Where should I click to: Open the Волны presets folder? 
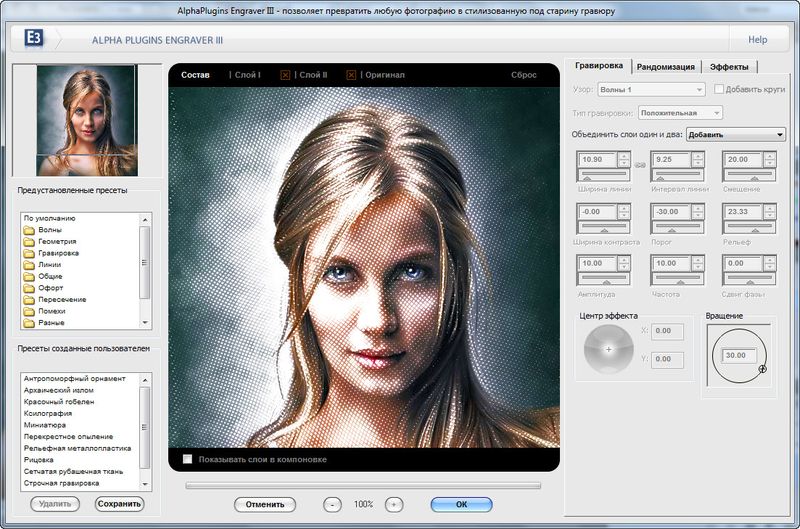coord(49,230)
